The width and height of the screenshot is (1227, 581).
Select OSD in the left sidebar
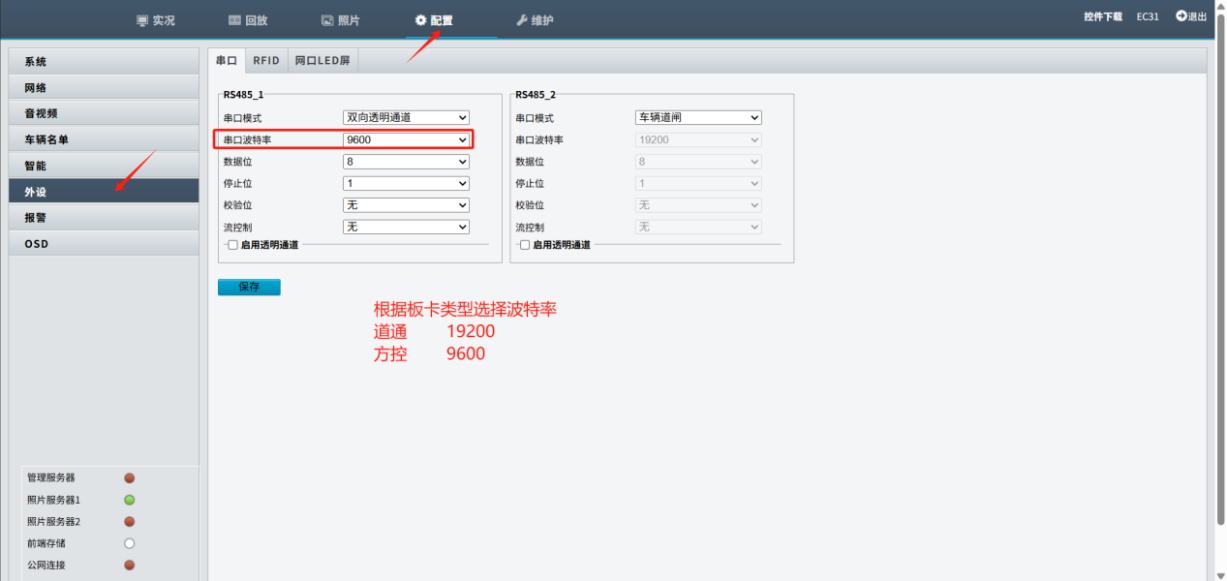104,244
